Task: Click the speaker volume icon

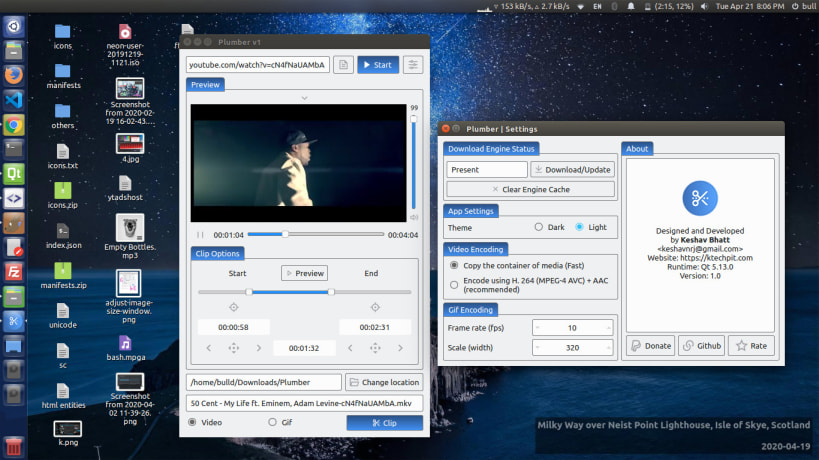Action: coord(414,217)
